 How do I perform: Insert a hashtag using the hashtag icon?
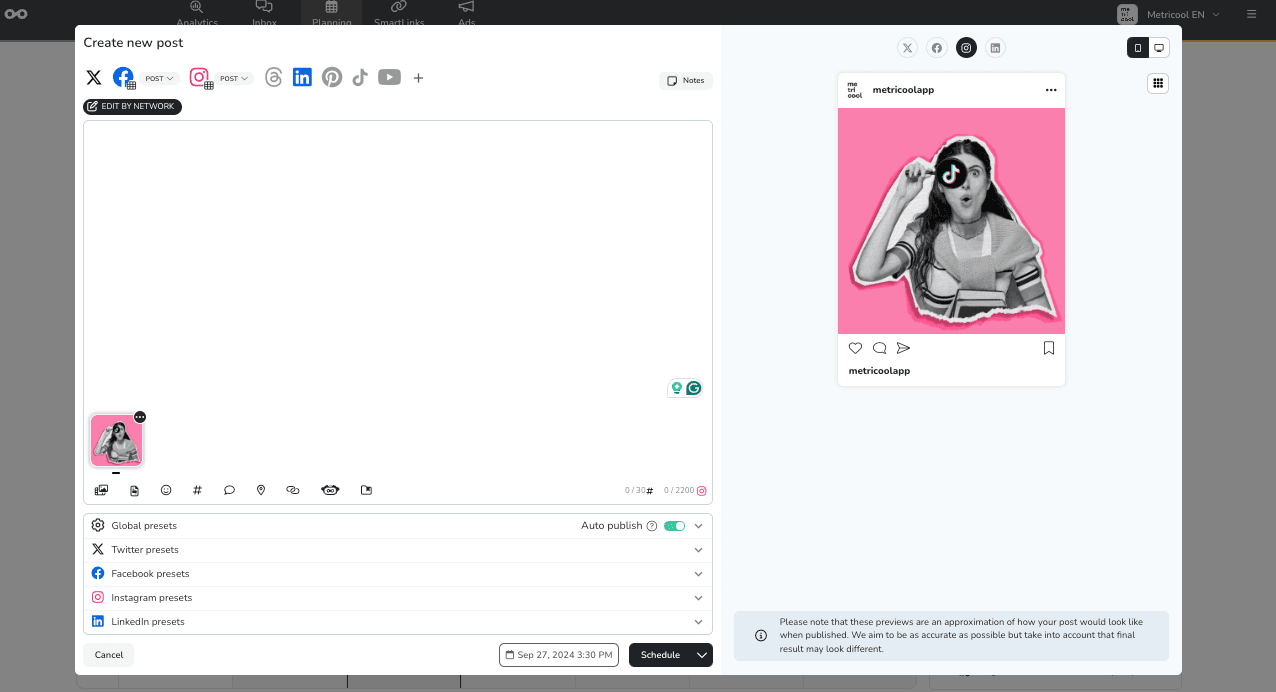tap(197, 490)
